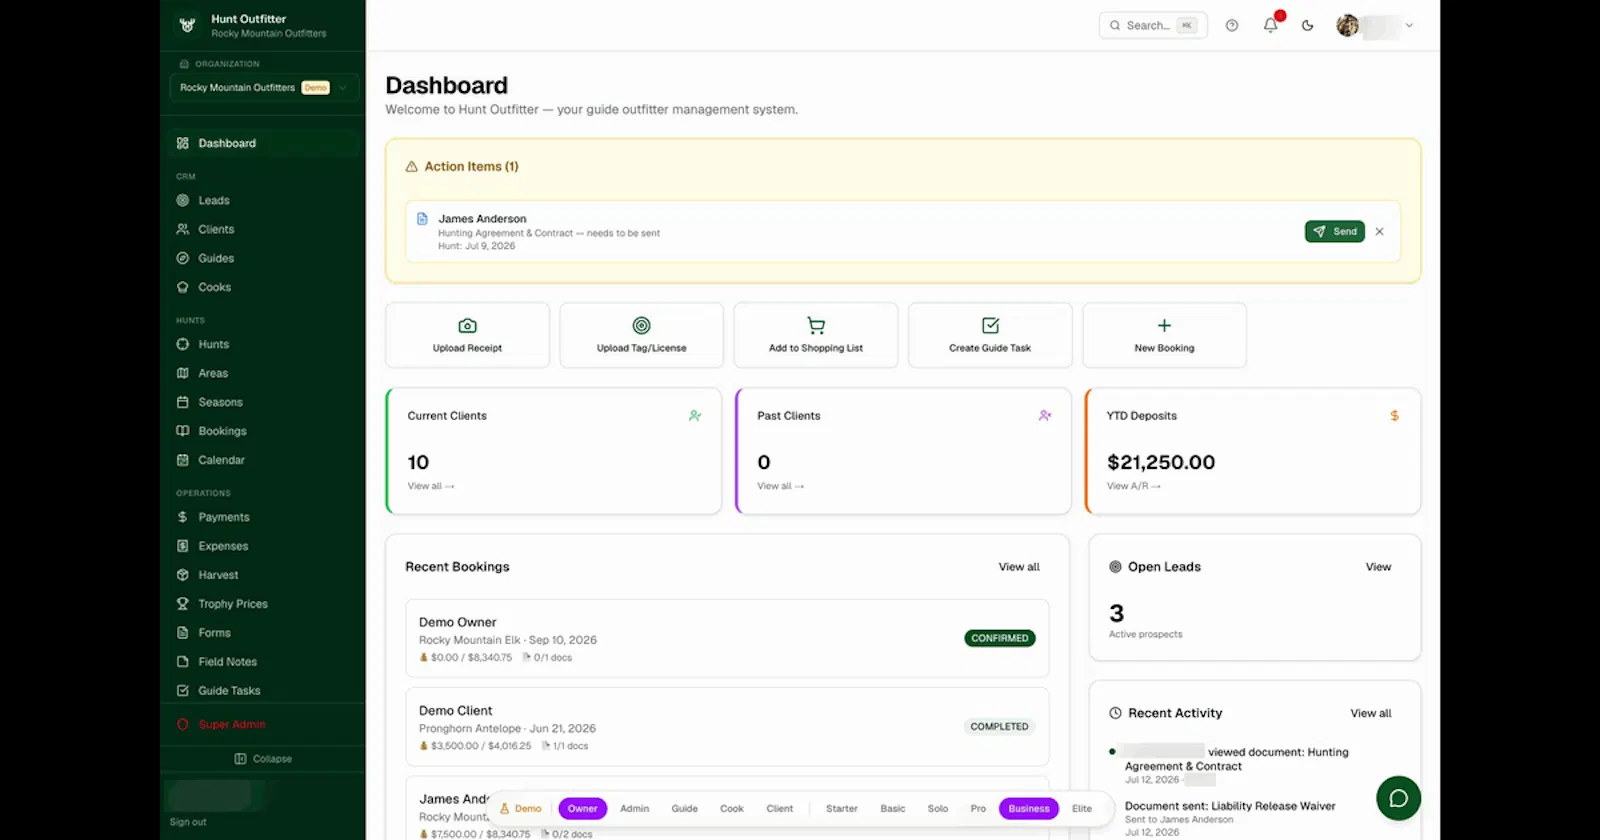Click the user profile avatar
Viewport: 1600px width, 840px height.
click(x=1348, y=25)
